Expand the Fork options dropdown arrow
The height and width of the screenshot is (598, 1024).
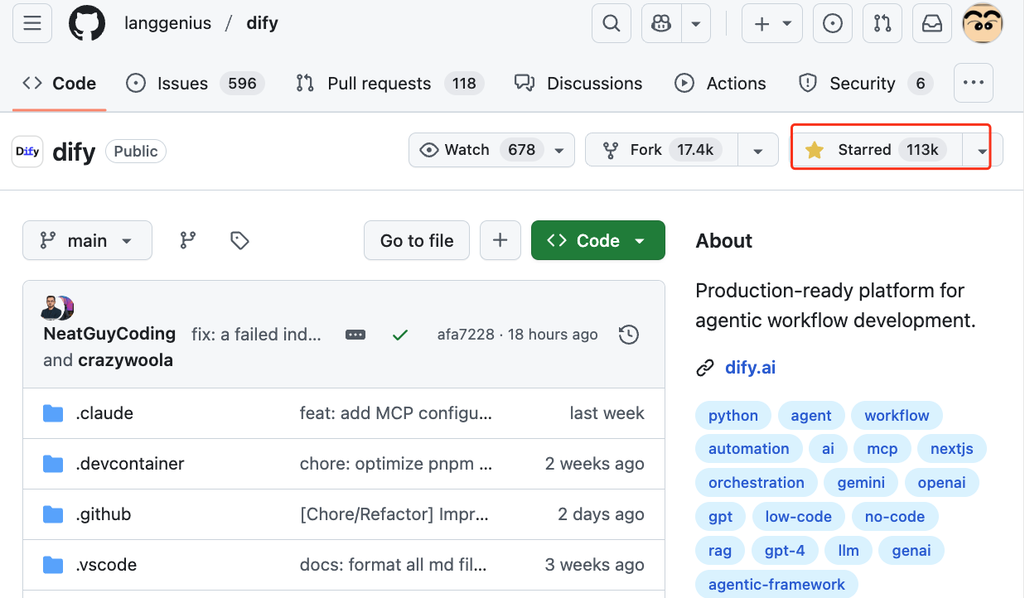758,150
